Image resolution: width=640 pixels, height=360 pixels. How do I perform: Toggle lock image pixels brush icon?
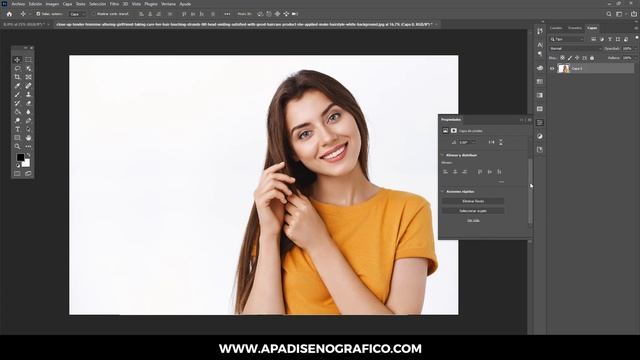tap(570, 58)
